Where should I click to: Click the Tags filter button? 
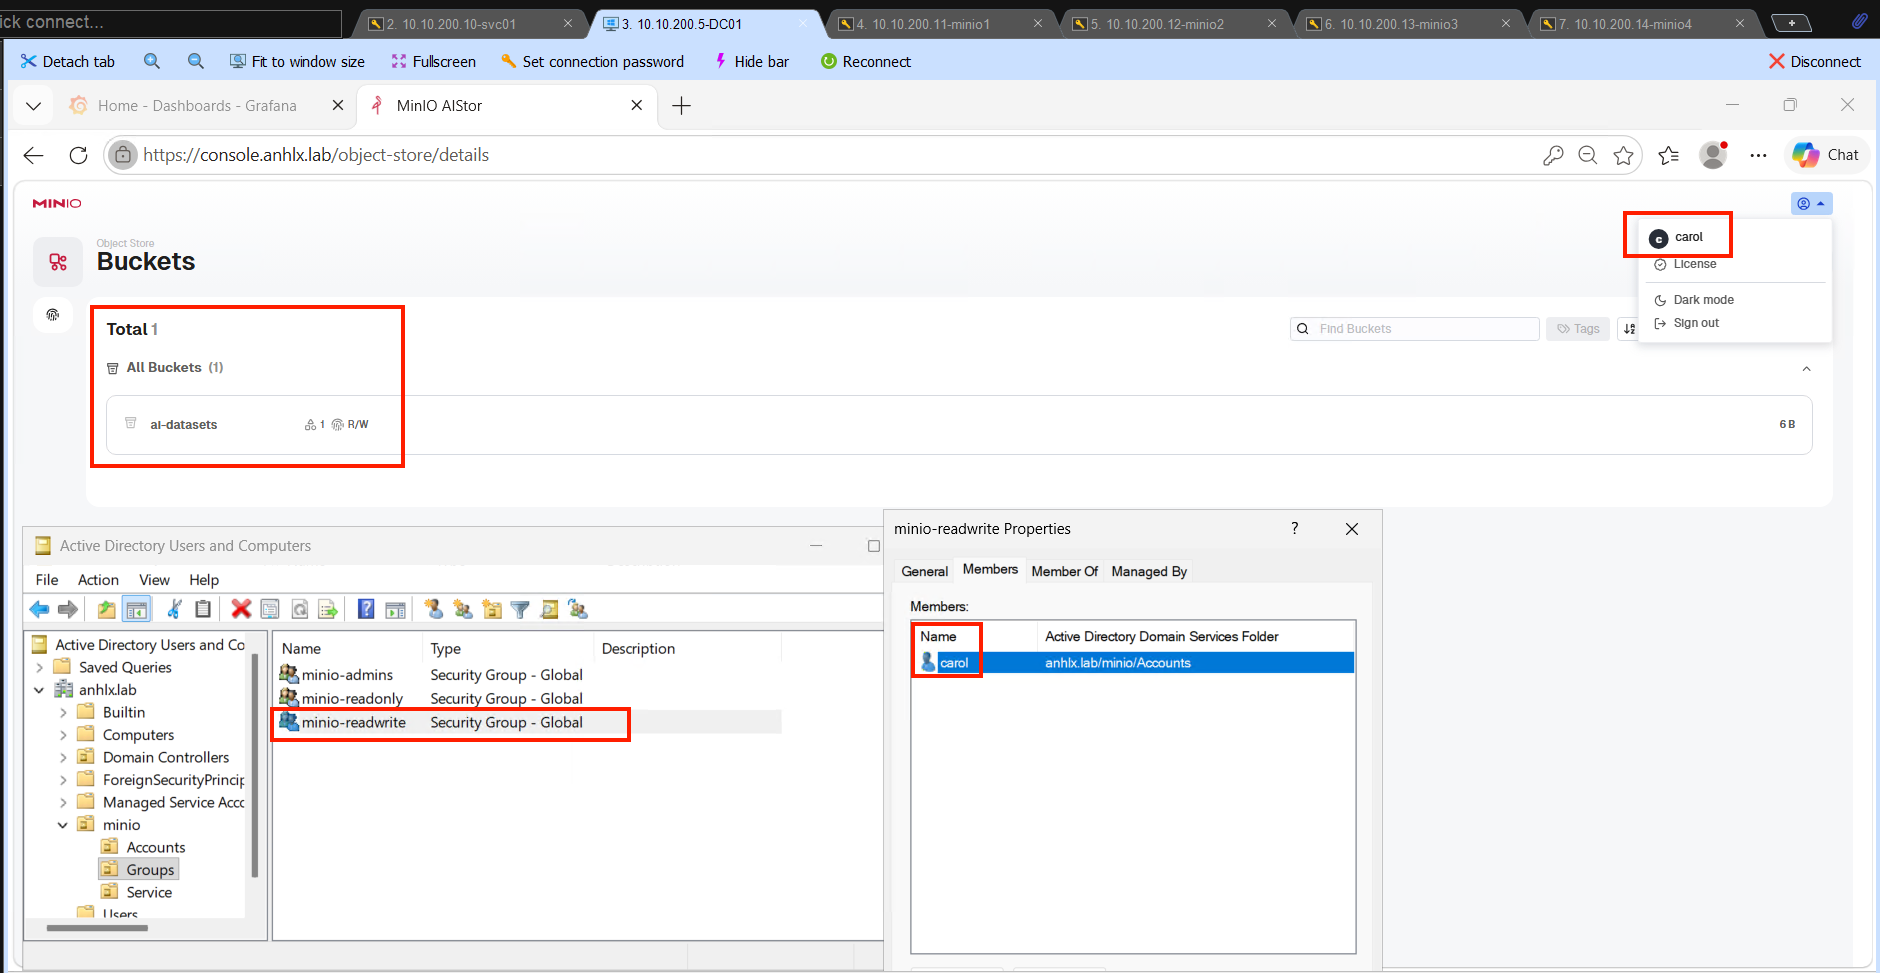click(1578, 329)
